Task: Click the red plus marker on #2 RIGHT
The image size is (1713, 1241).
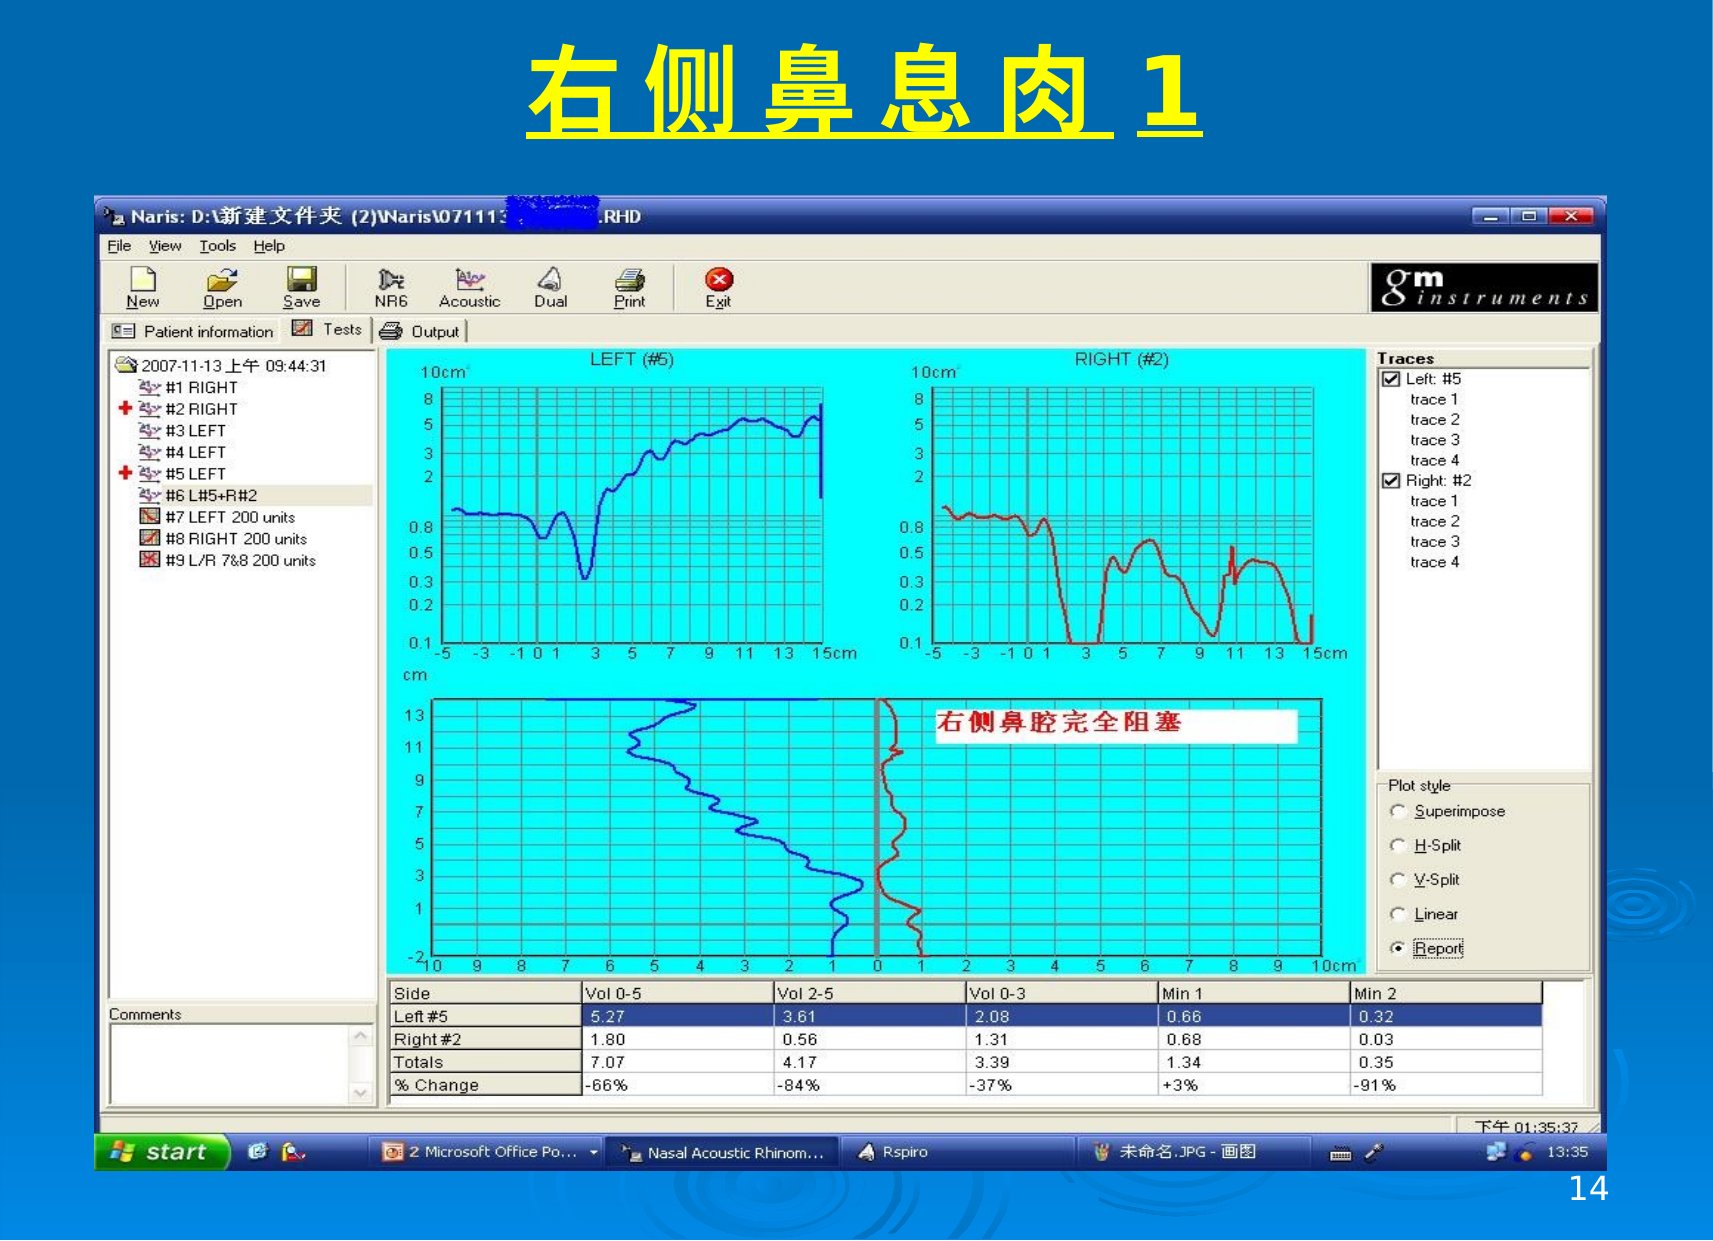Action: [125, 408]
